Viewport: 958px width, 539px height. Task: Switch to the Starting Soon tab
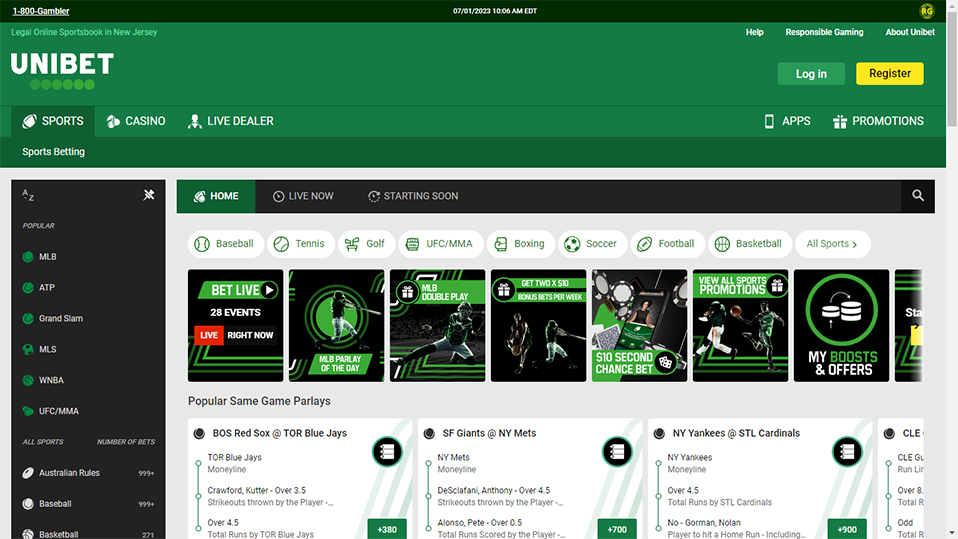click(x=413, y=196)
